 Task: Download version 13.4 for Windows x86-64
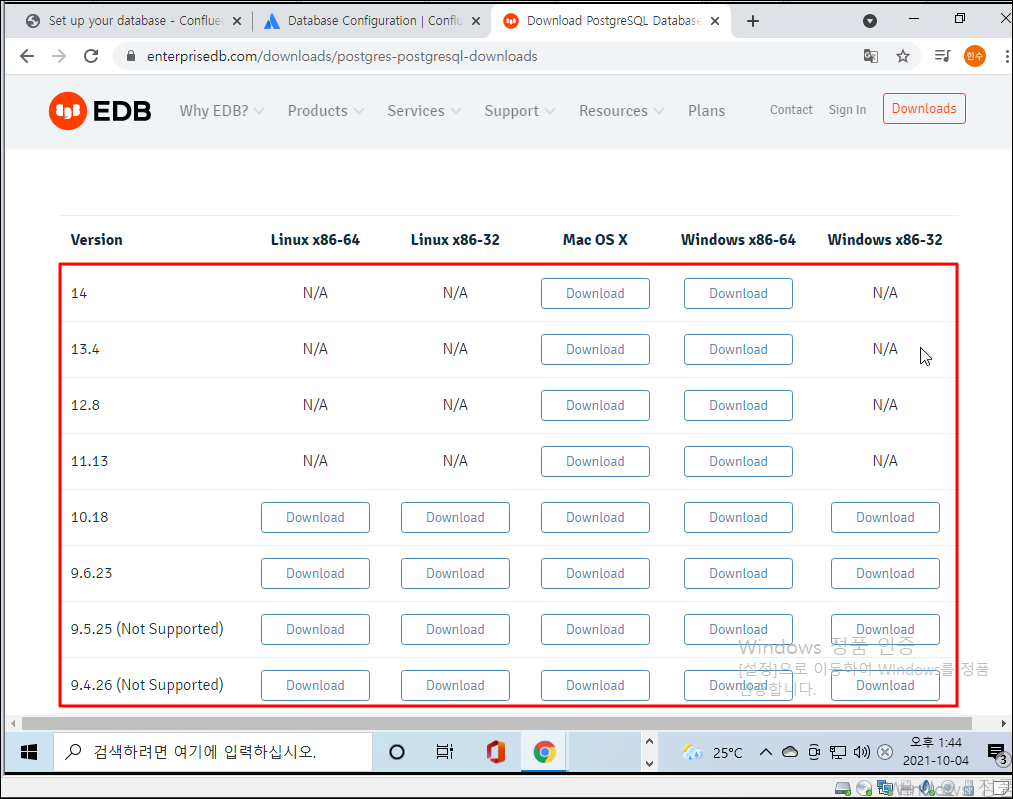[738, 349]
